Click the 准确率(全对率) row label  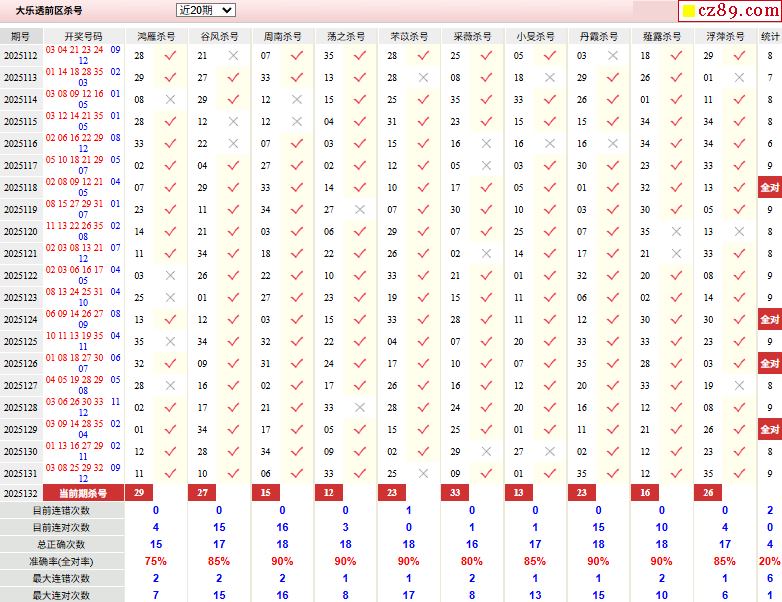click(x=62, y=561)
